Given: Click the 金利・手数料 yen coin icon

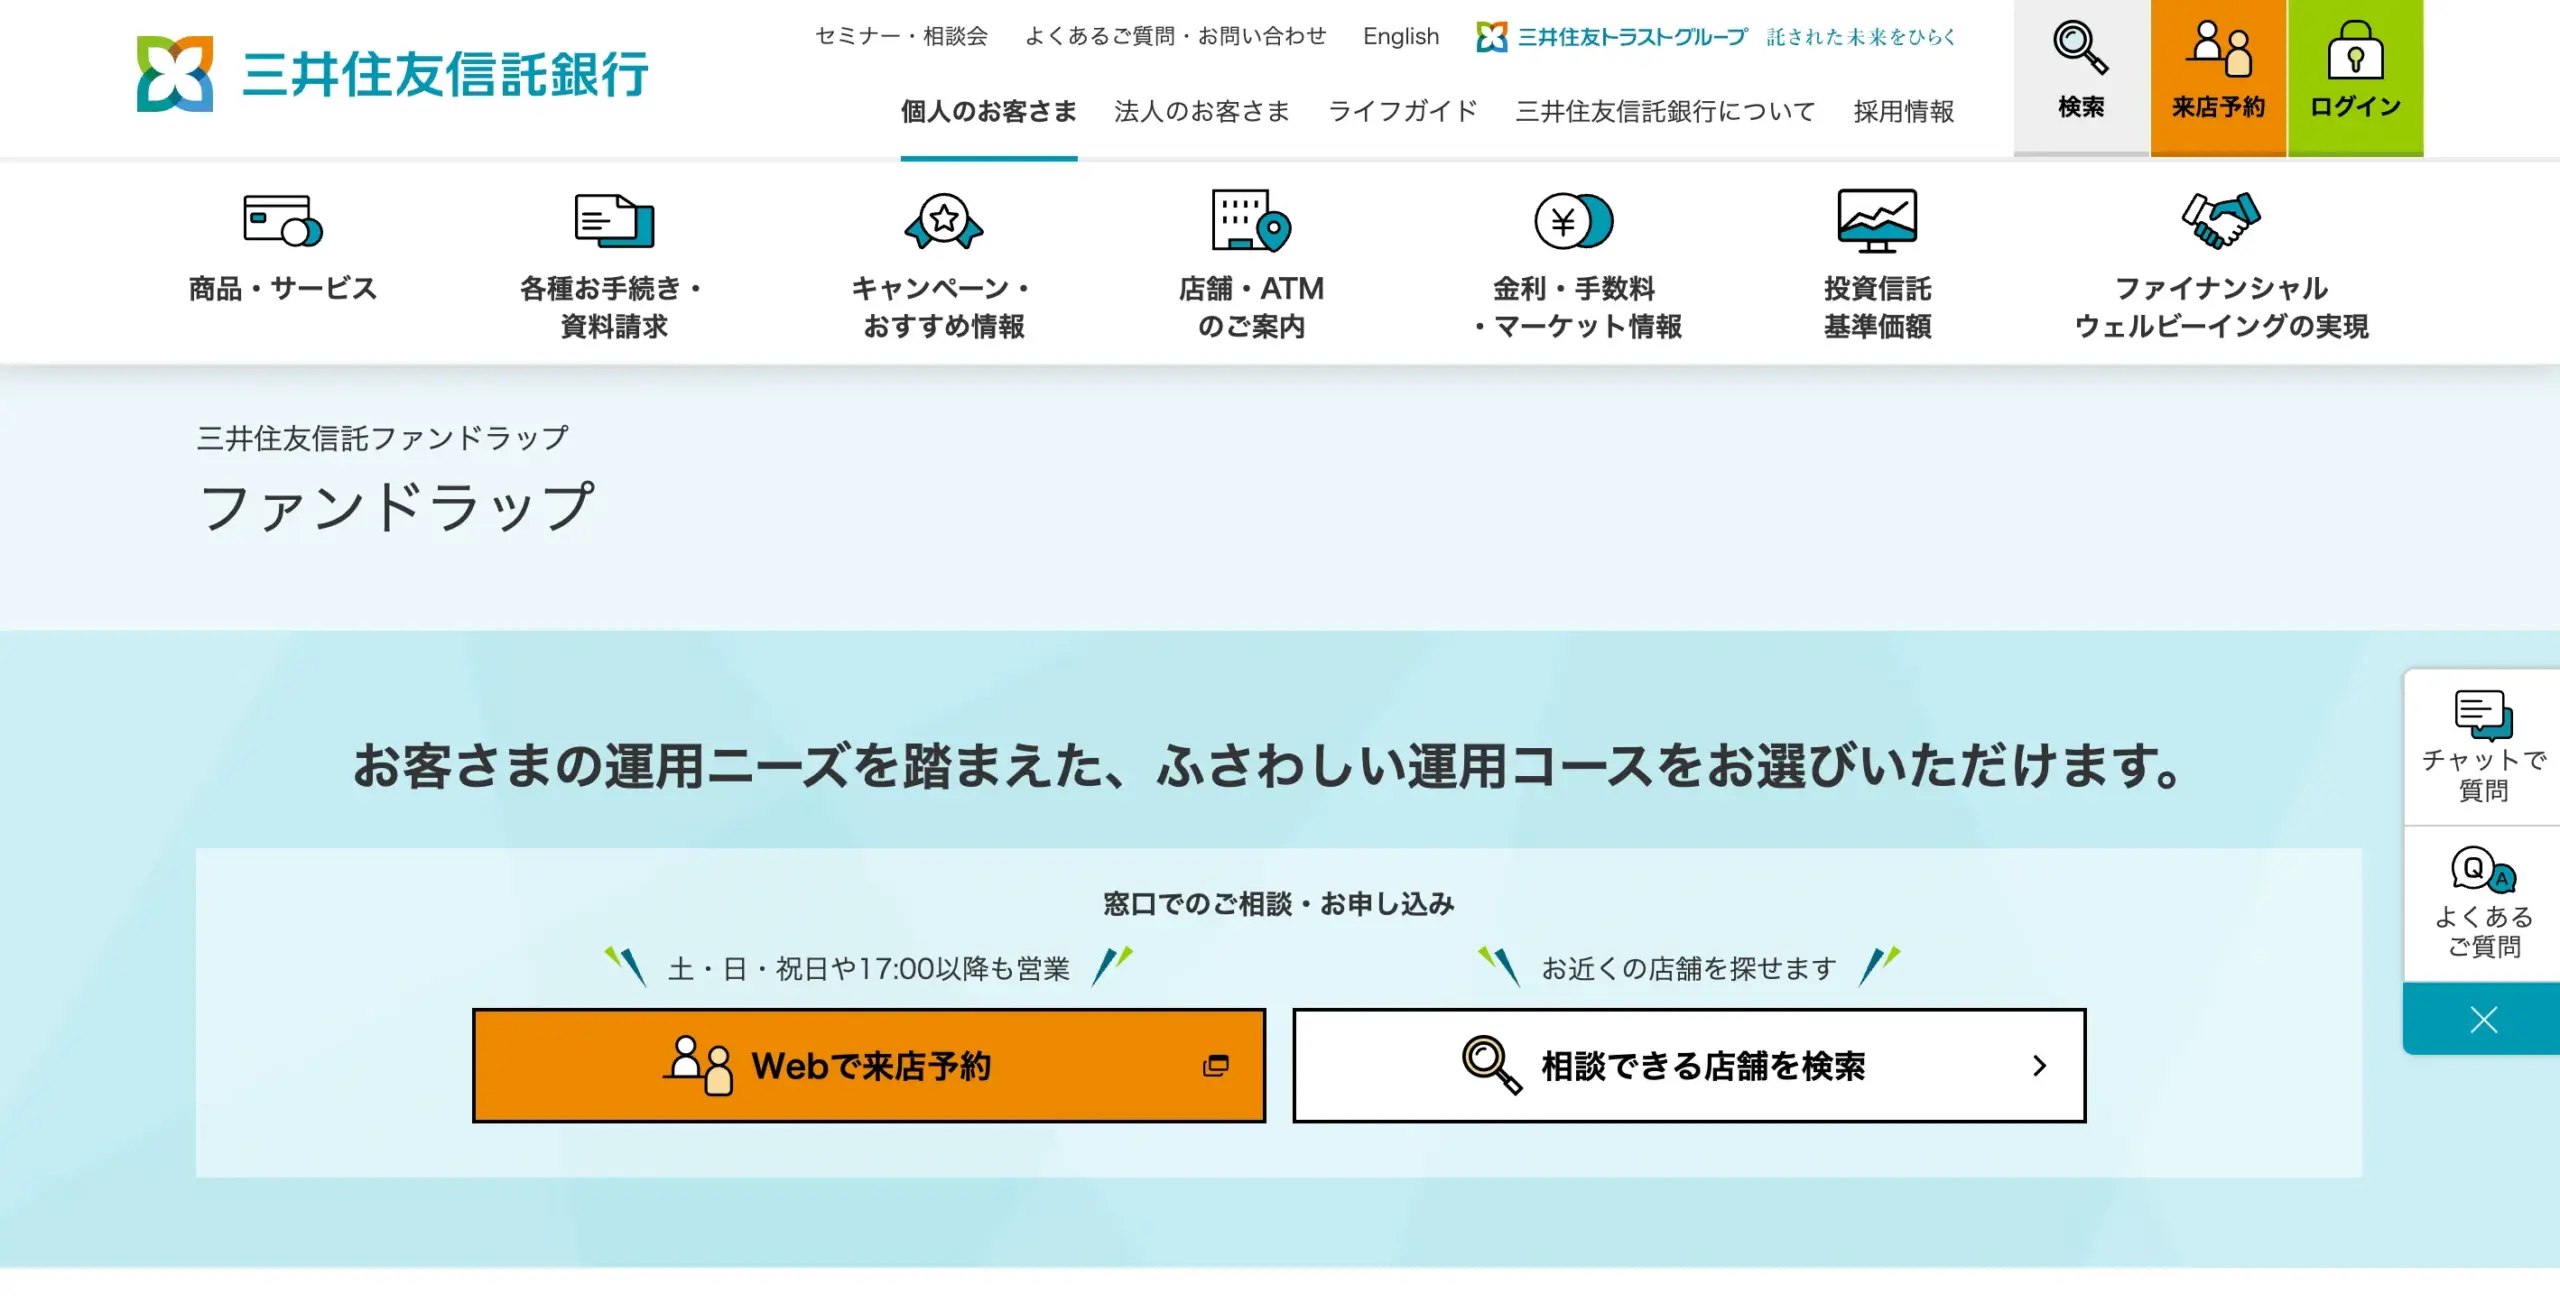Looking at the screenshot, I should point(1574,220).
